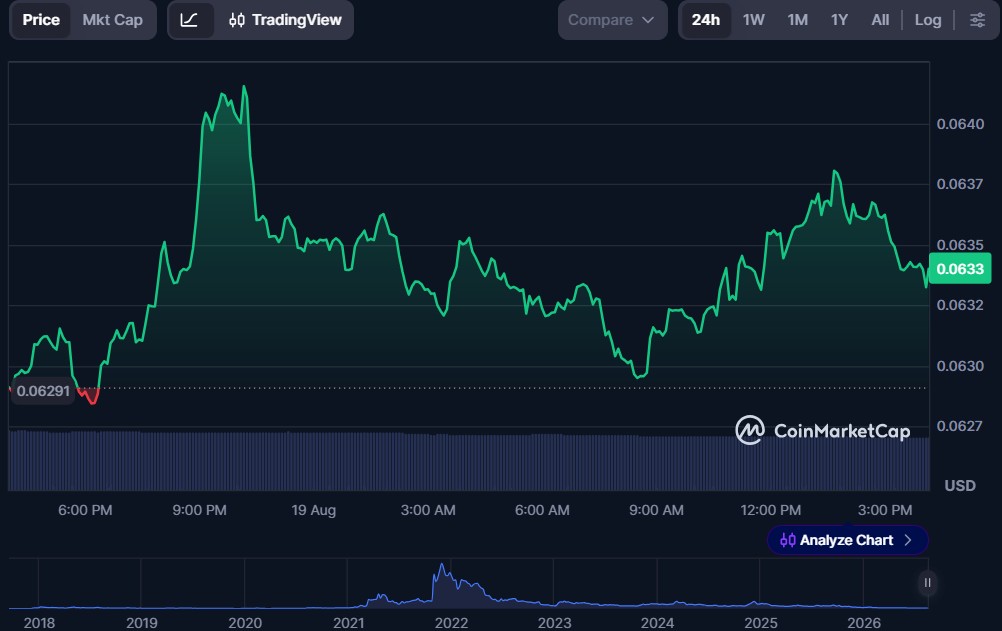Select the 1Y time range

click(x=839, y=20)
